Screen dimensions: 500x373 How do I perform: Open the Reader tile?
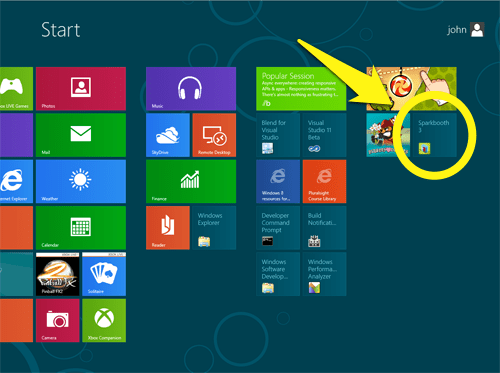point(168,228)
